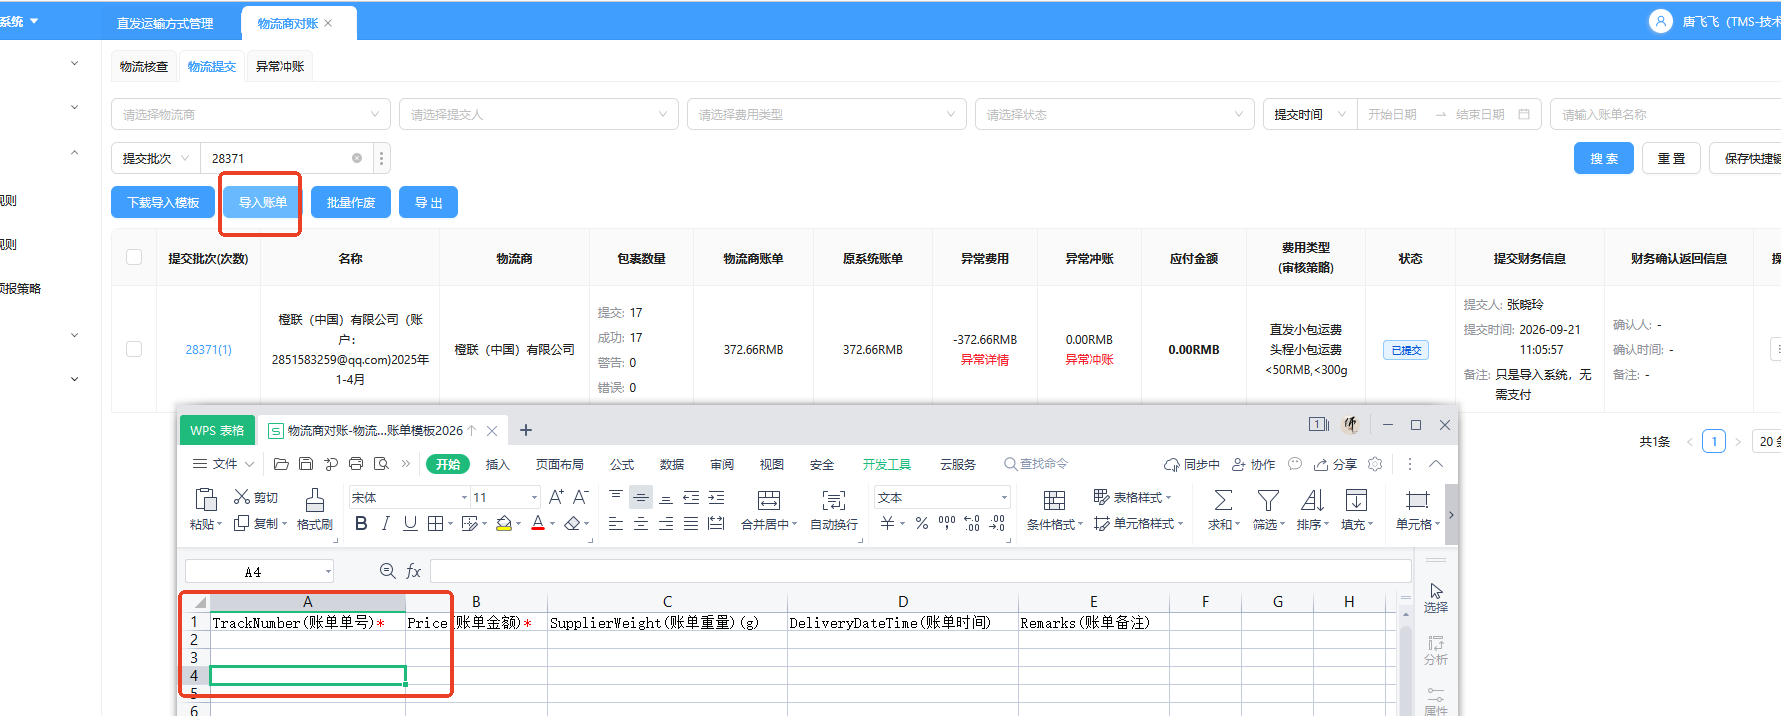Open the 请选择提交人 dropdown

coord(539,114)
